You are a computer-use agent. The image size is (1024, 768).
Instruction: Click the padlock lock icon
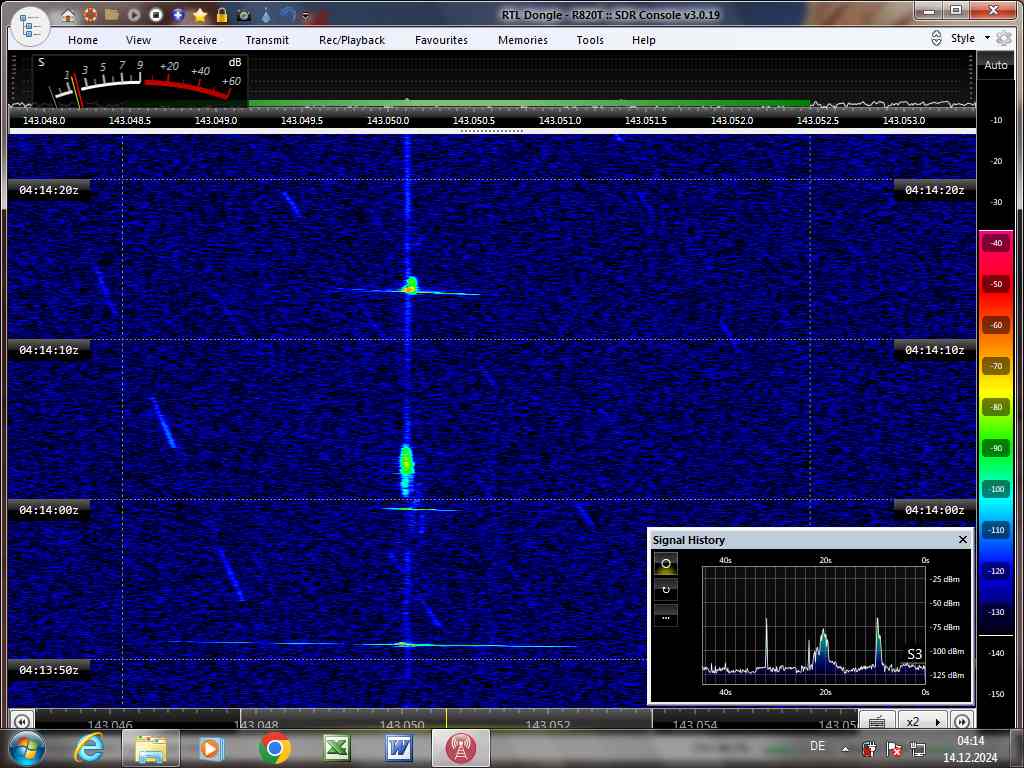222,14
